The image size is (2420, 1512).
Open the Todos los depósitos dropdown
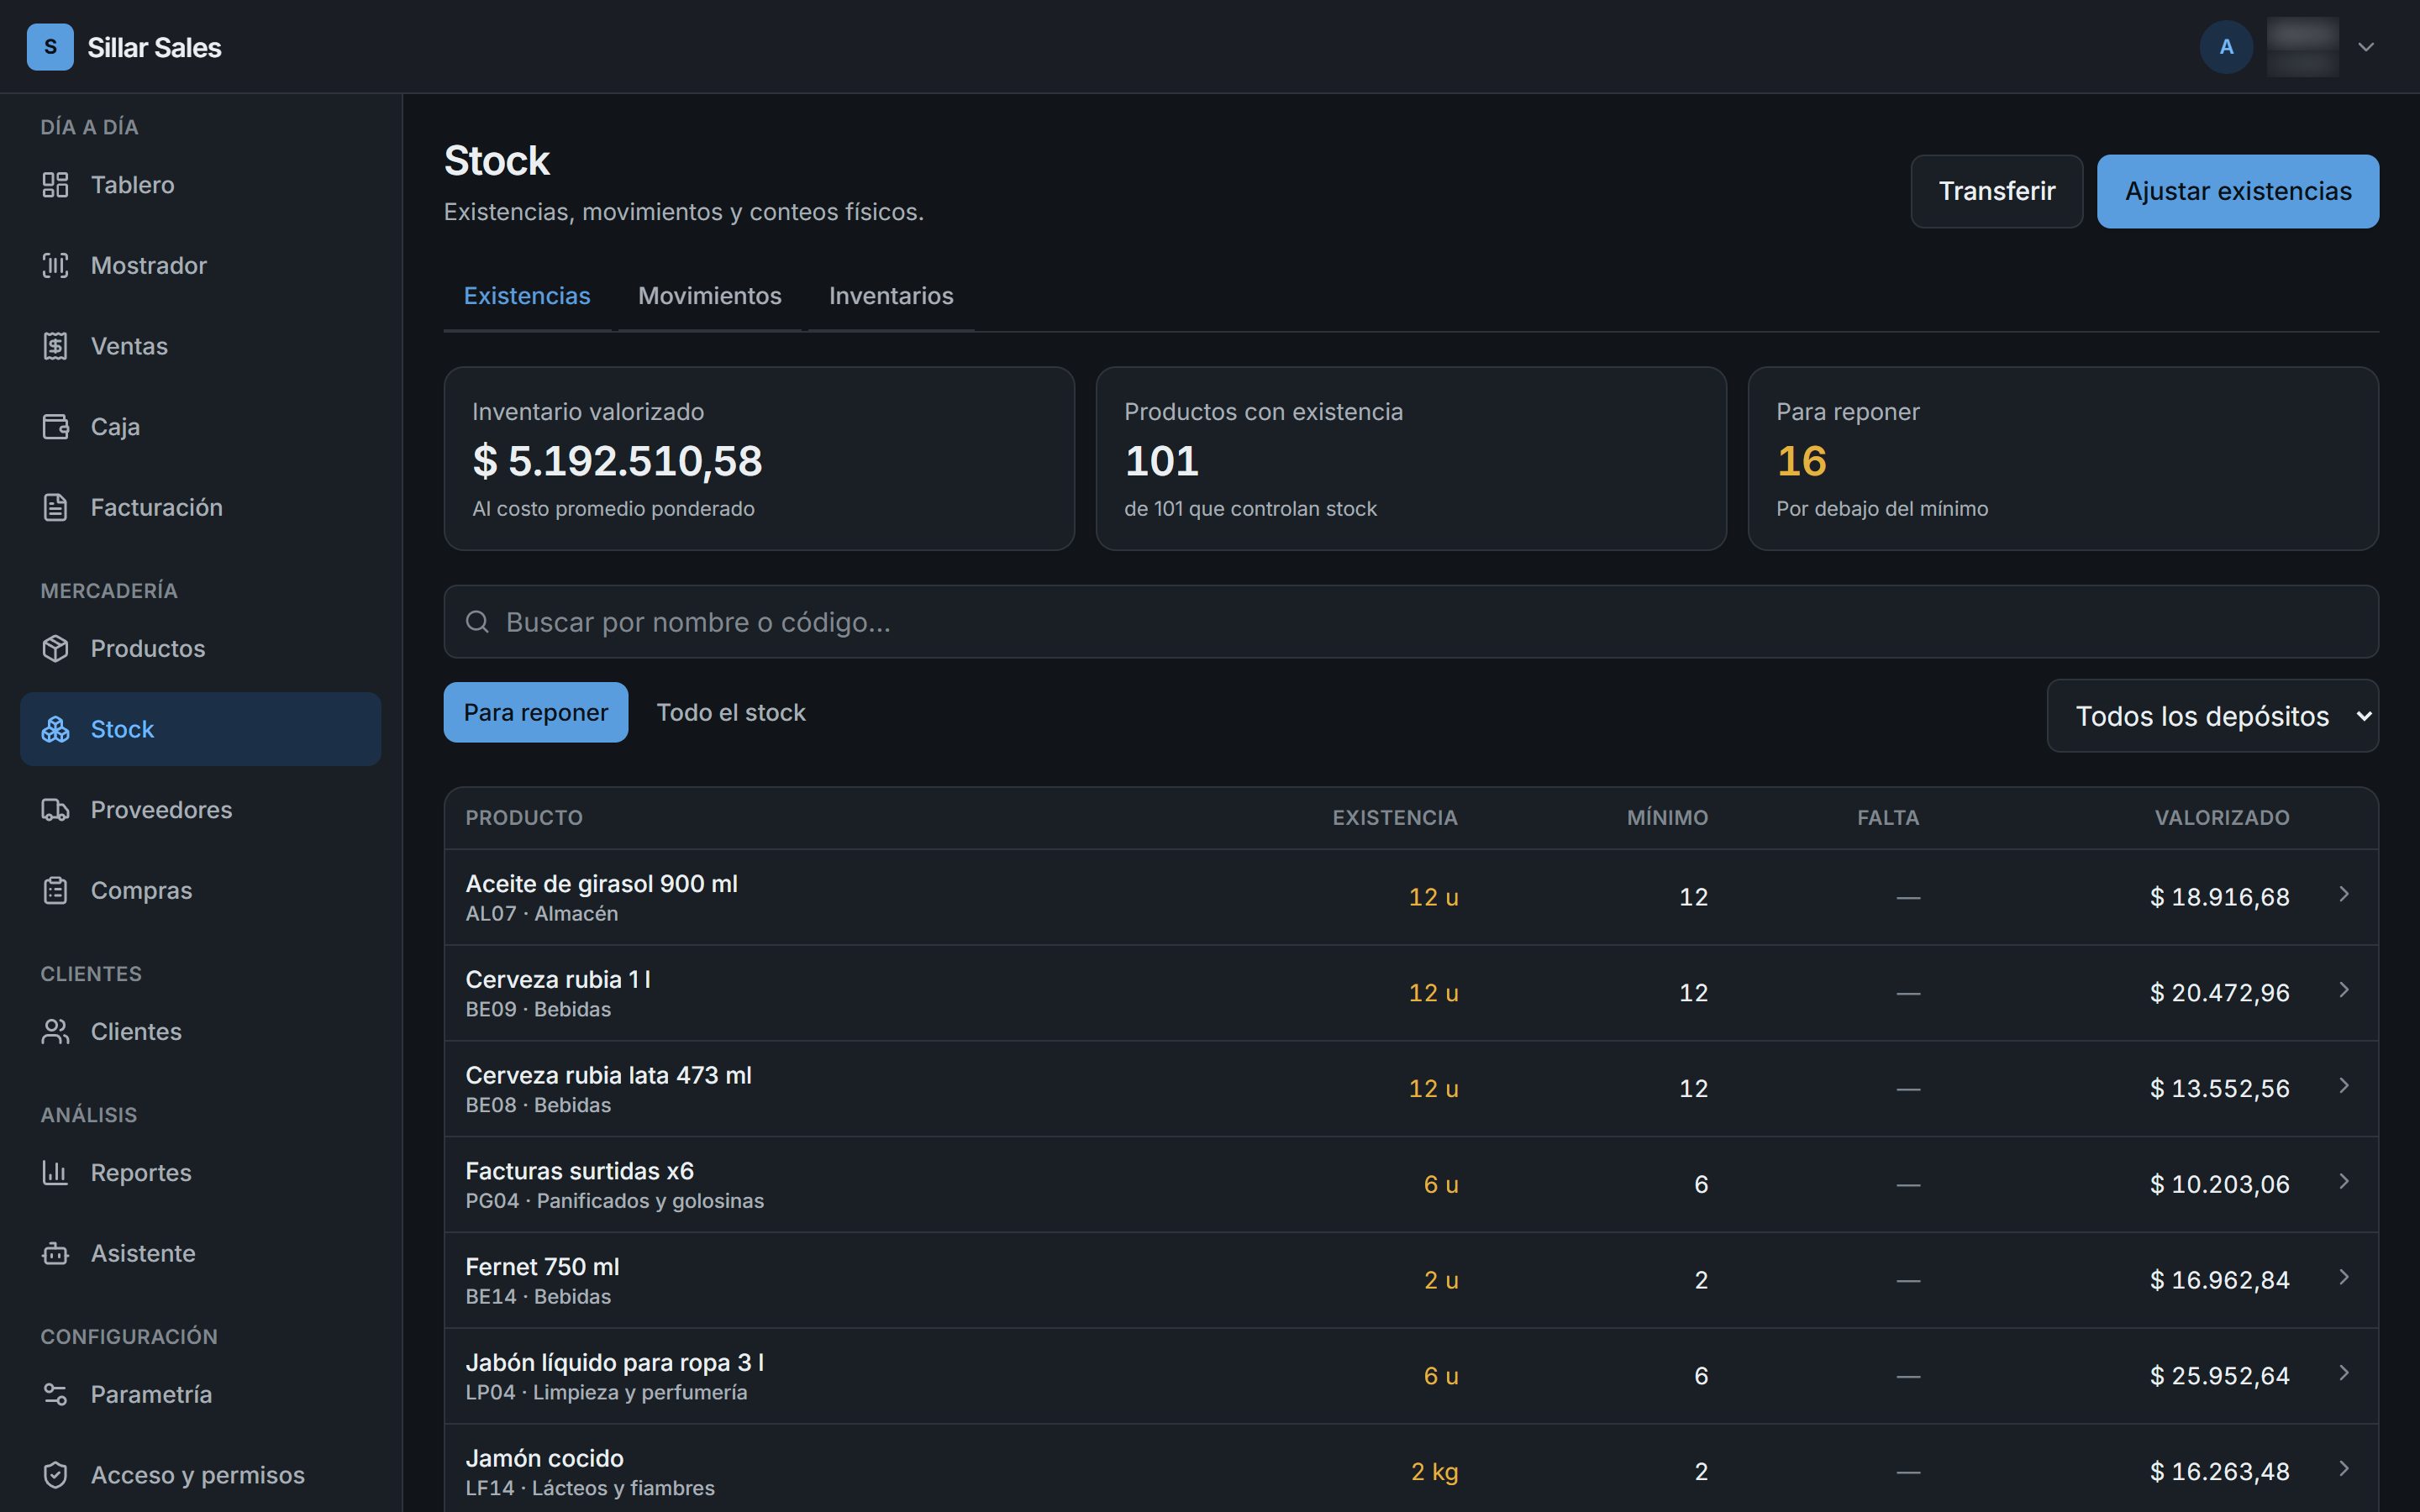click(x=2213, y=716)
